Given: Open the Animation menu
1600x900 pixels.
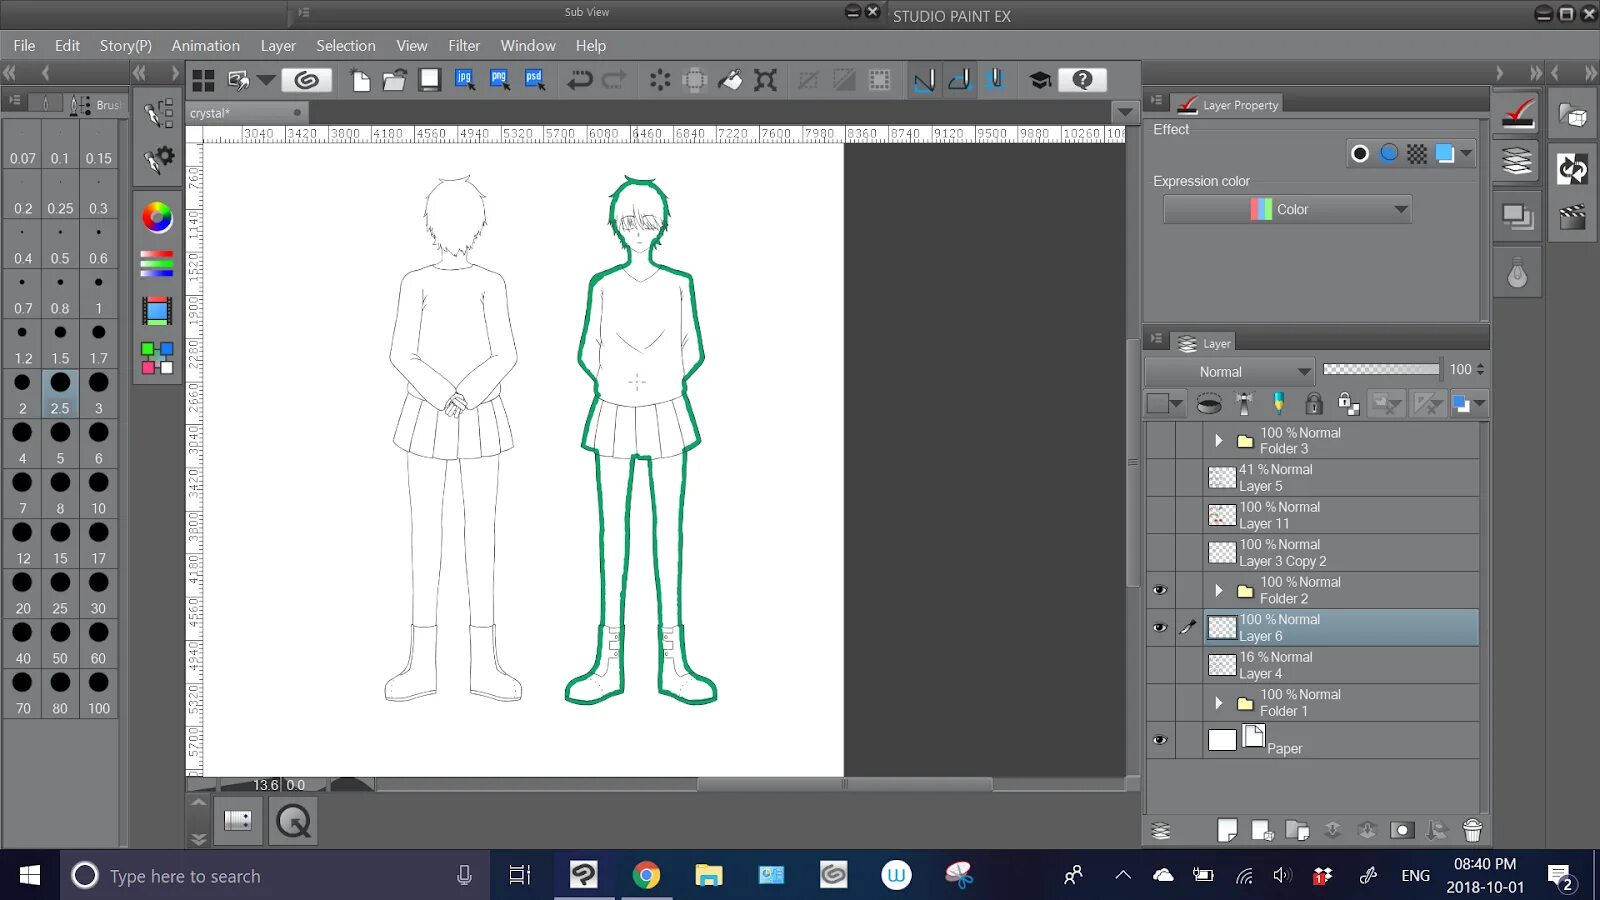Looking at the screenshot, I should [205, 46].
